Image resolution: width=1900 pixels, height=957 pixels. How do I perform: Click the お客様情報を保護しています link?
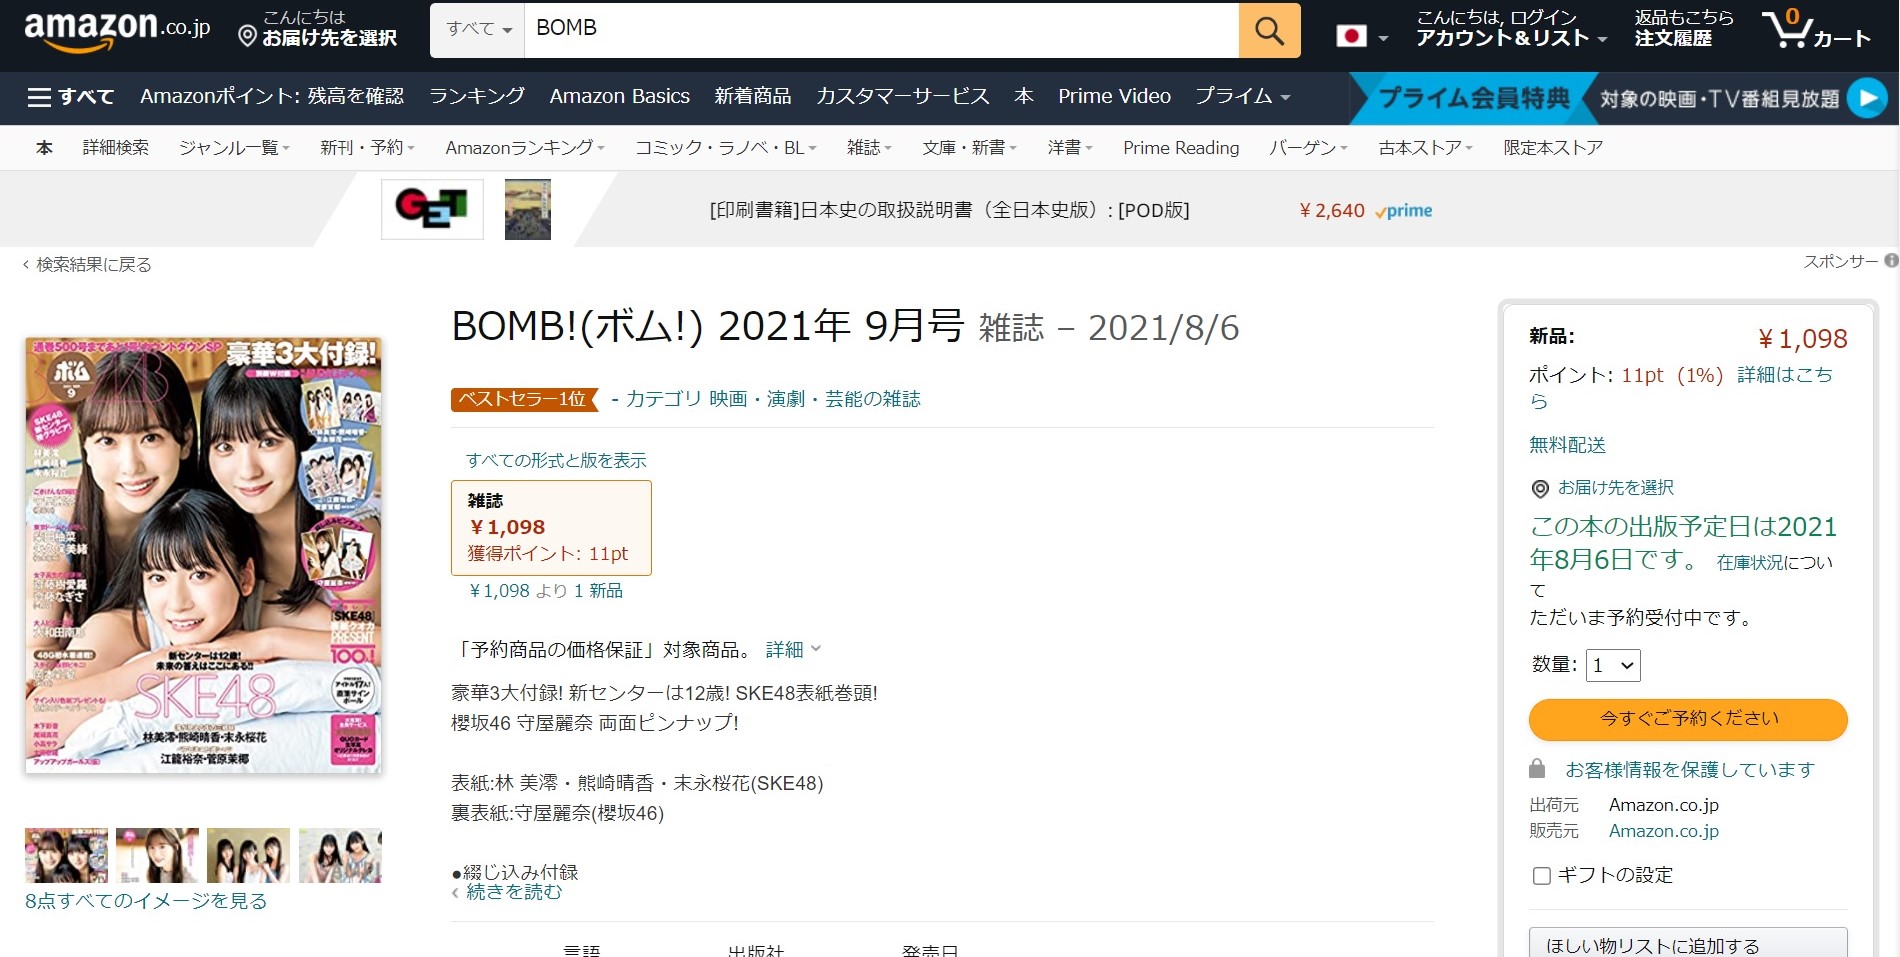click(x=1690, y=770)
